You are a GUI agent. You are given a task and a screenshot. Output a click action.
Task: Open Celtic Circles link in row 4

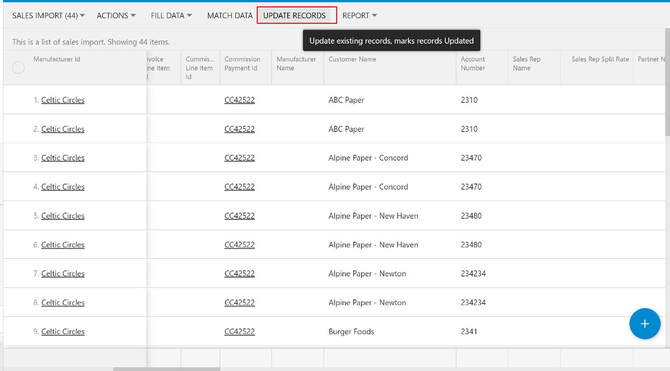coord(62,187)
